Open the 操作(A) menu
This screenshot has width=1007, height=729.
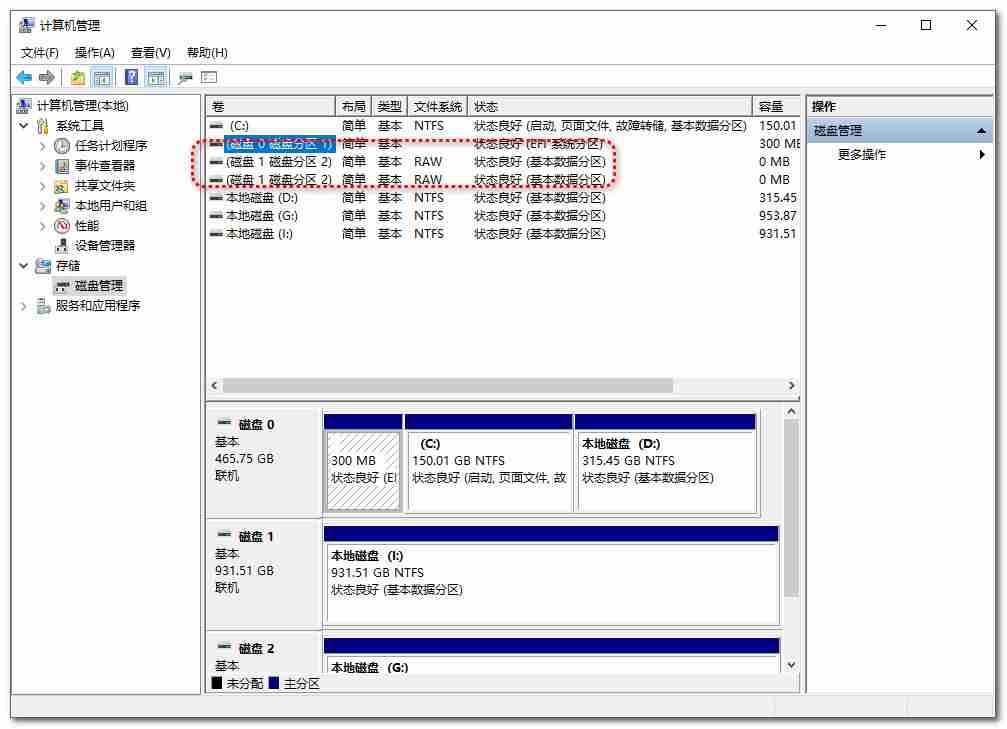[95, 53]
